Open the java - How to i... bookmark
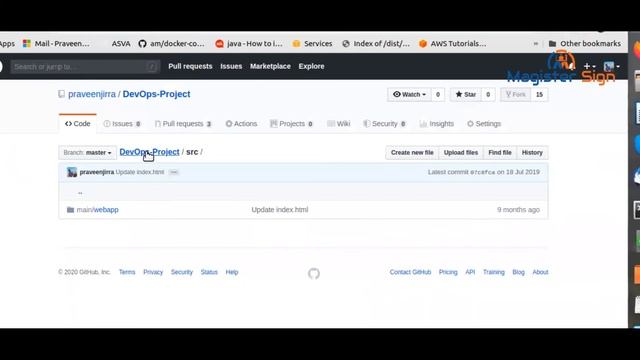 [249, 44]
